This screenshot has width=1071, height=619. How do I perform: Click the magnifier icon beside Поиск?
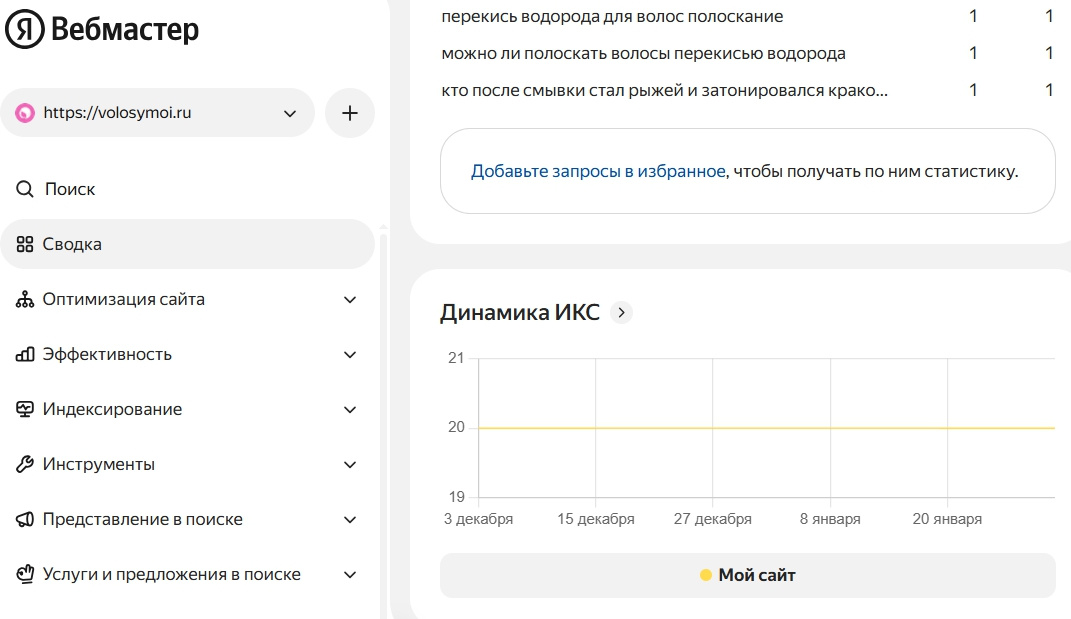pyautogui.click(x=25, y=189)
